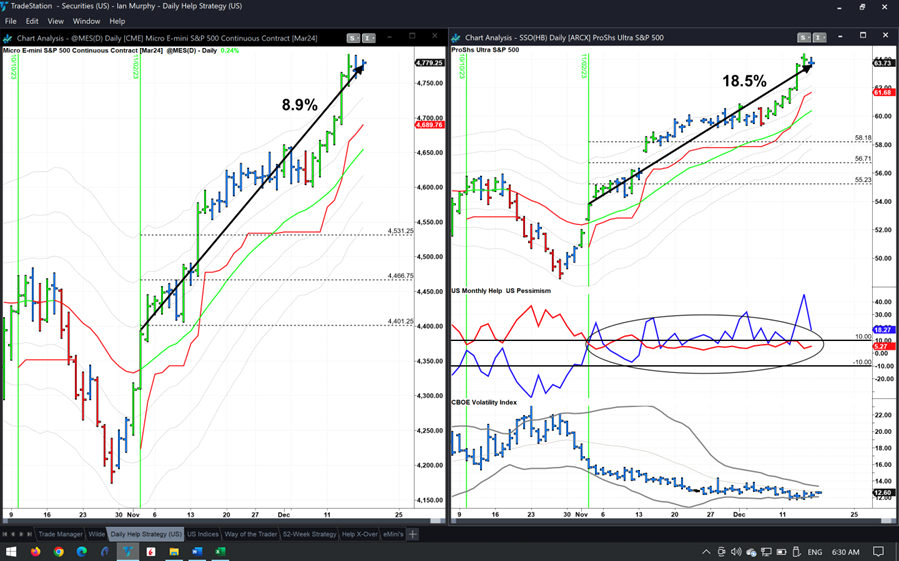
Task: Expand hidden system tray icons chevron
Action: pyautogui.click(x=706, y=551)
